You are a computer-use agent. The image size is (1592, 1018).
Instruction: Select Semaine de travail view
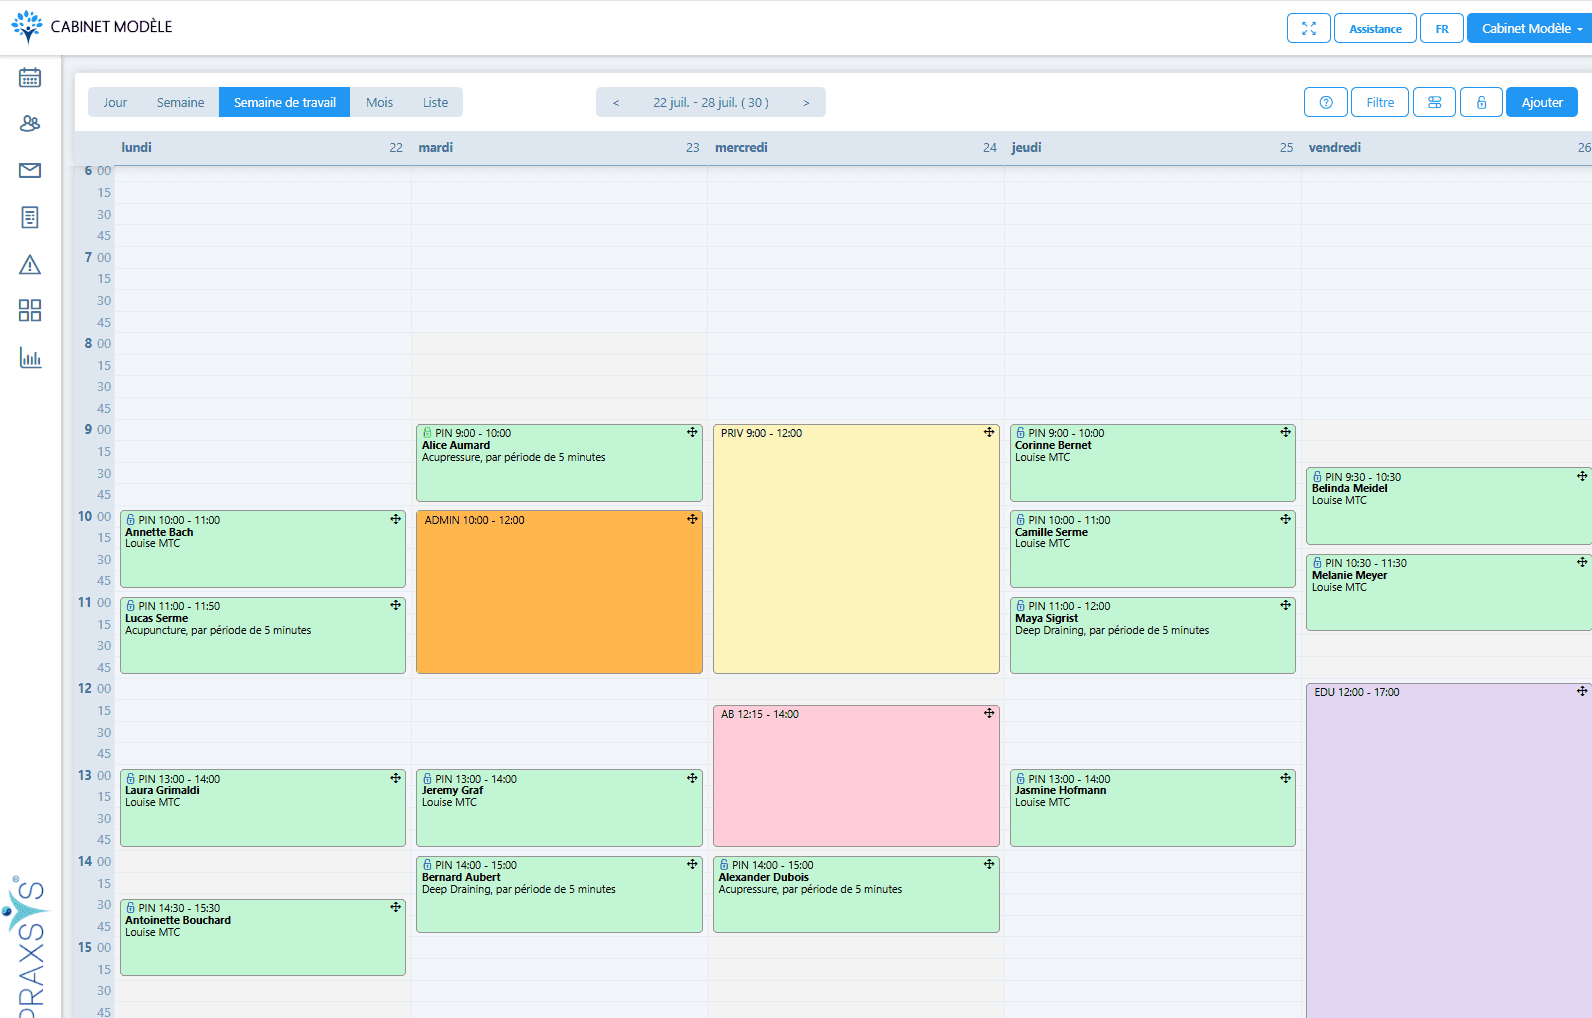(x=285, y=102)
